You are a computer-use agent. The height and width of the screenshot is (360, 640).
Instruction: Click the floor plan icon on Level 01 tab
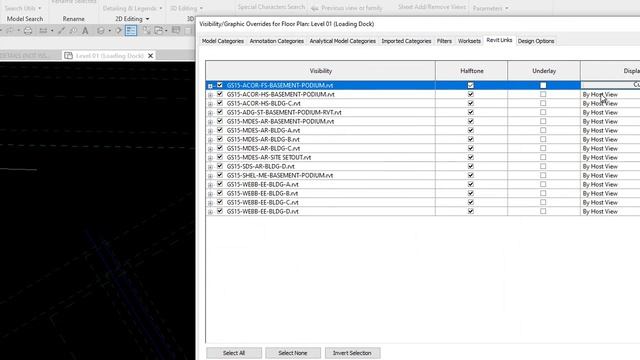pyautogui.click(x=69, y=56)
